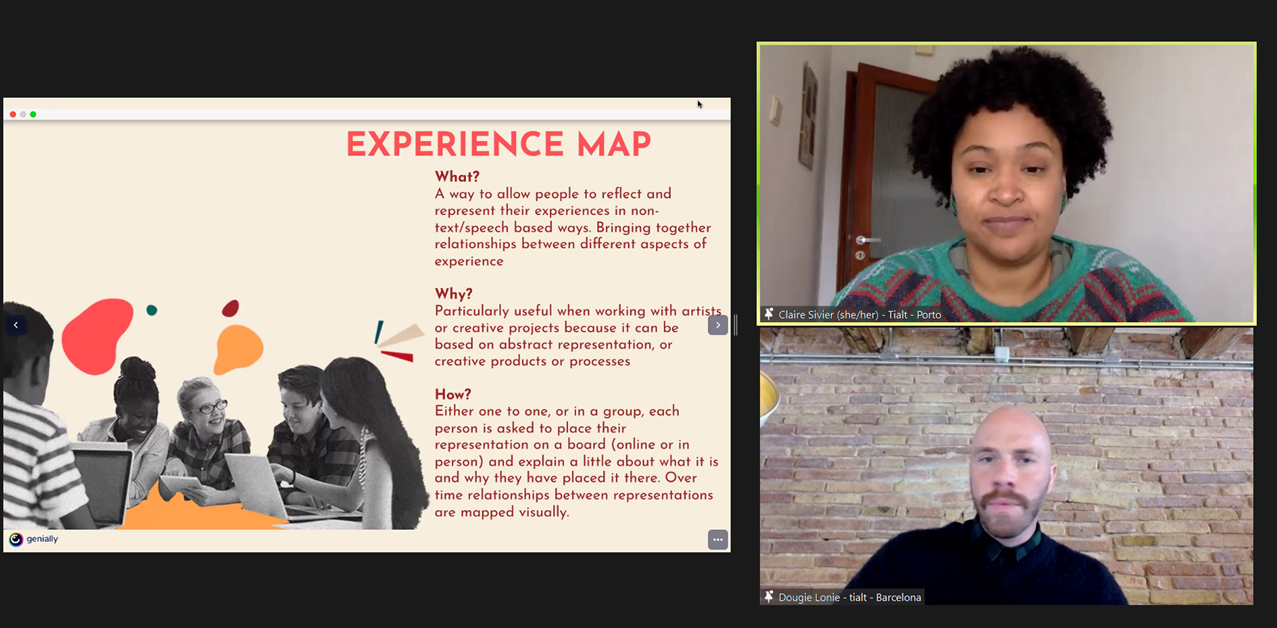
Task: Select Claire Sivier's video tile
Action: pos(1006,183)
